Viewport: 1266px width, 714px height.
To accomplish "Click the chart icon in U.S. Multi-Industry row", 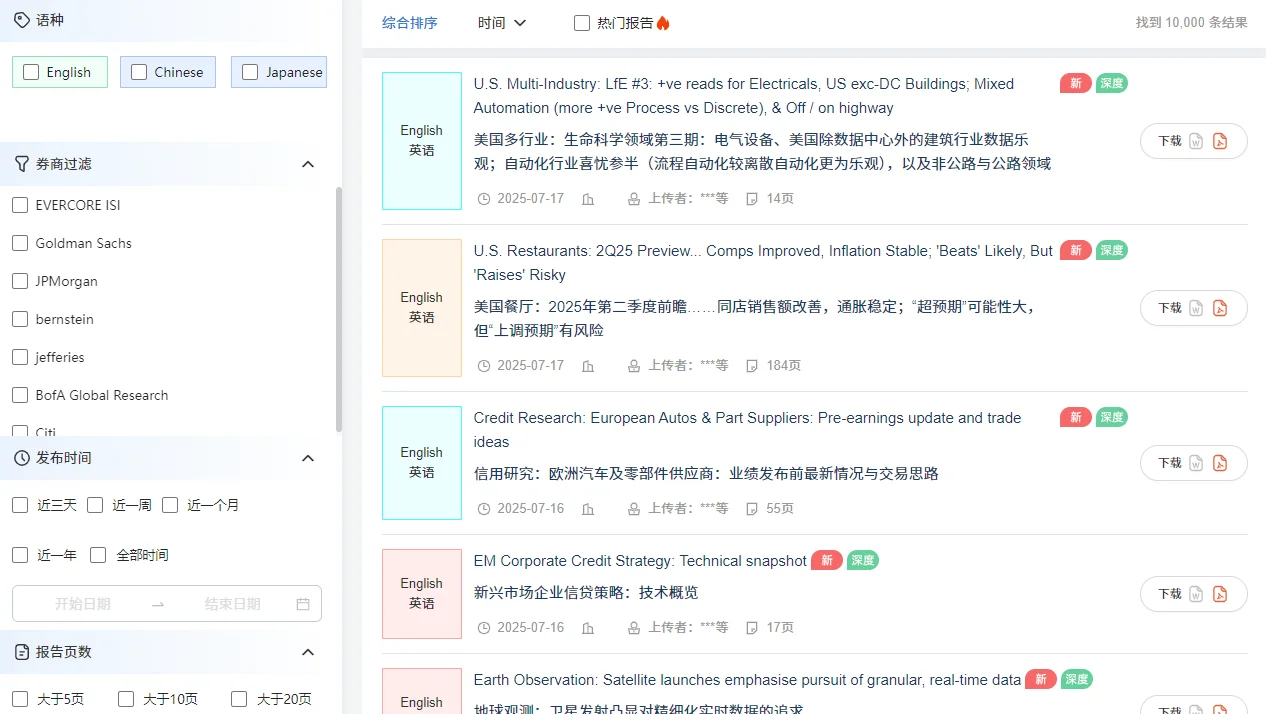I will 588,199.
